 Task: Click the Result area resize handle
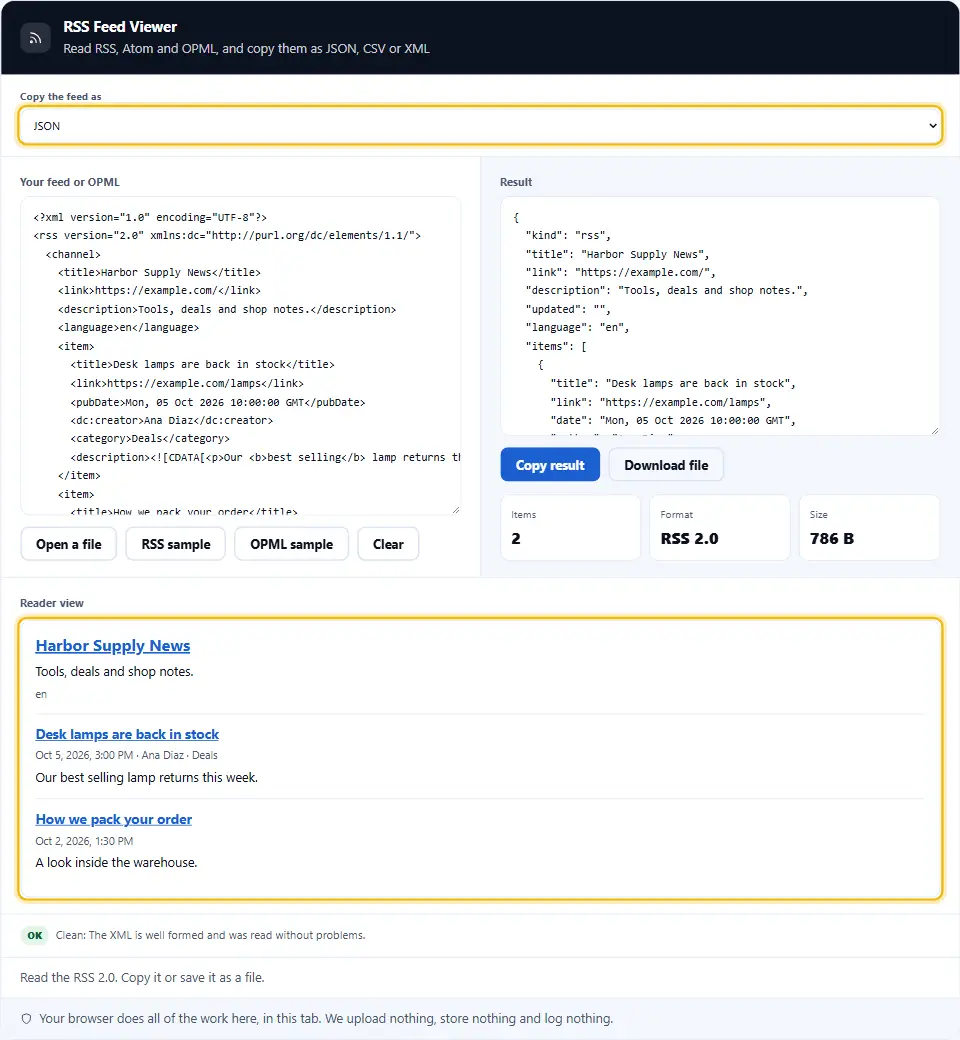[x=935, y=430]
